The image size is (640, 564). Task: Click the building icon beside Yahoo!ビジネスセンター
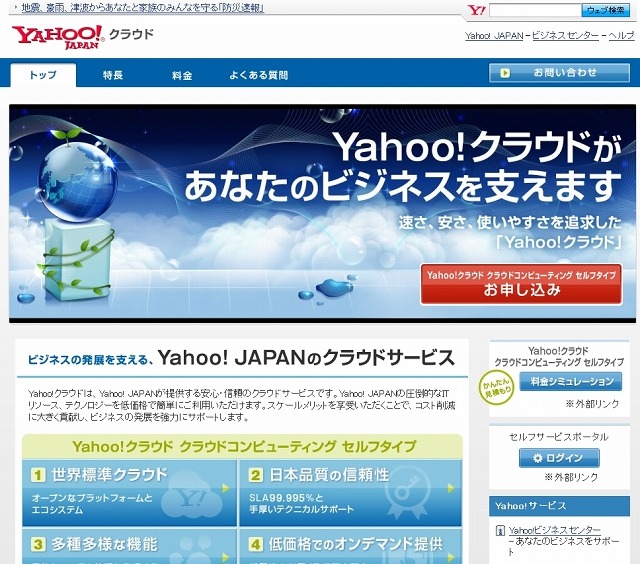pyautogui.click(x=500, y=531)
